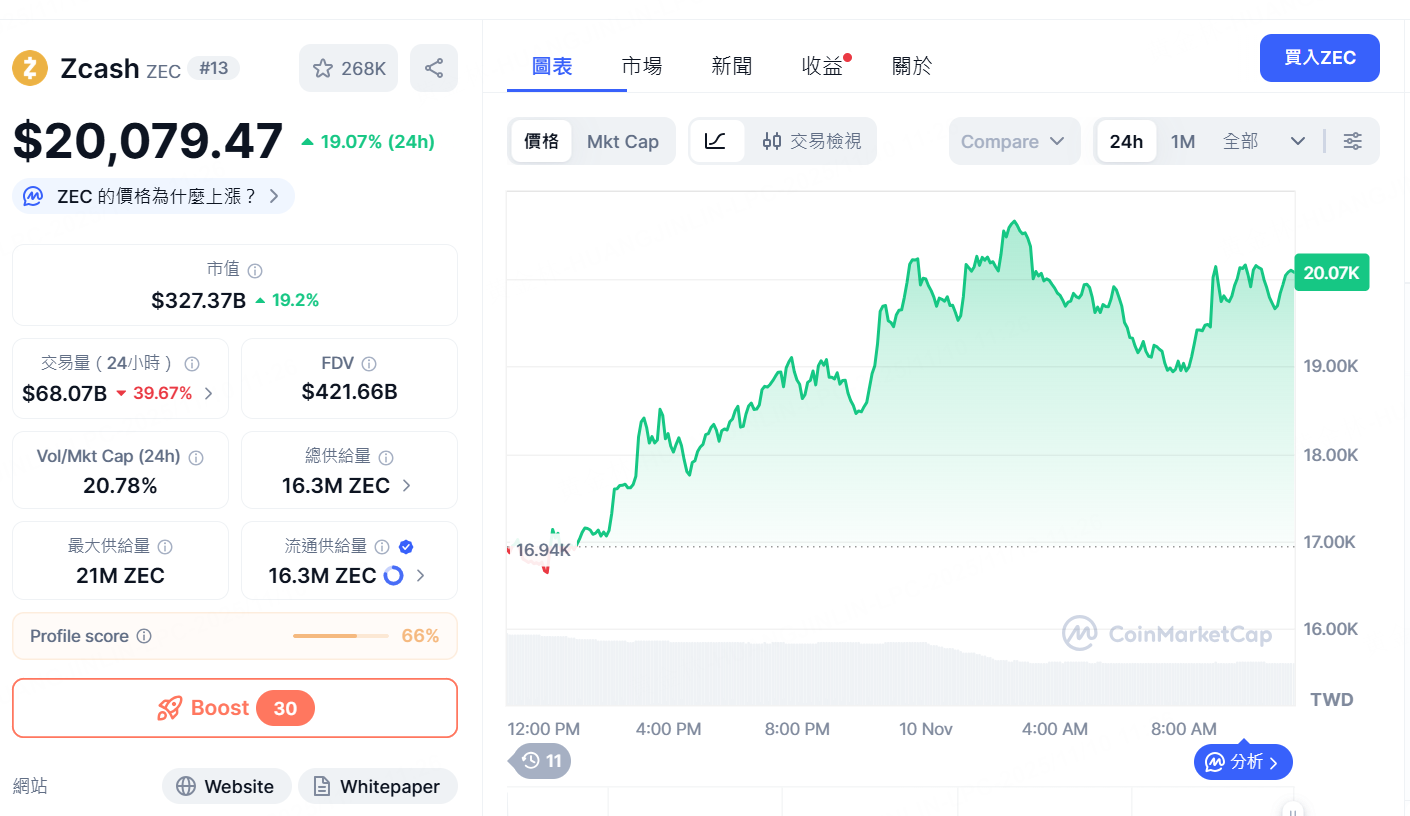1410x816 pixels.
Task: Click the Profile score progress bar
Action: pyautogui.click(x=340, y=636)
